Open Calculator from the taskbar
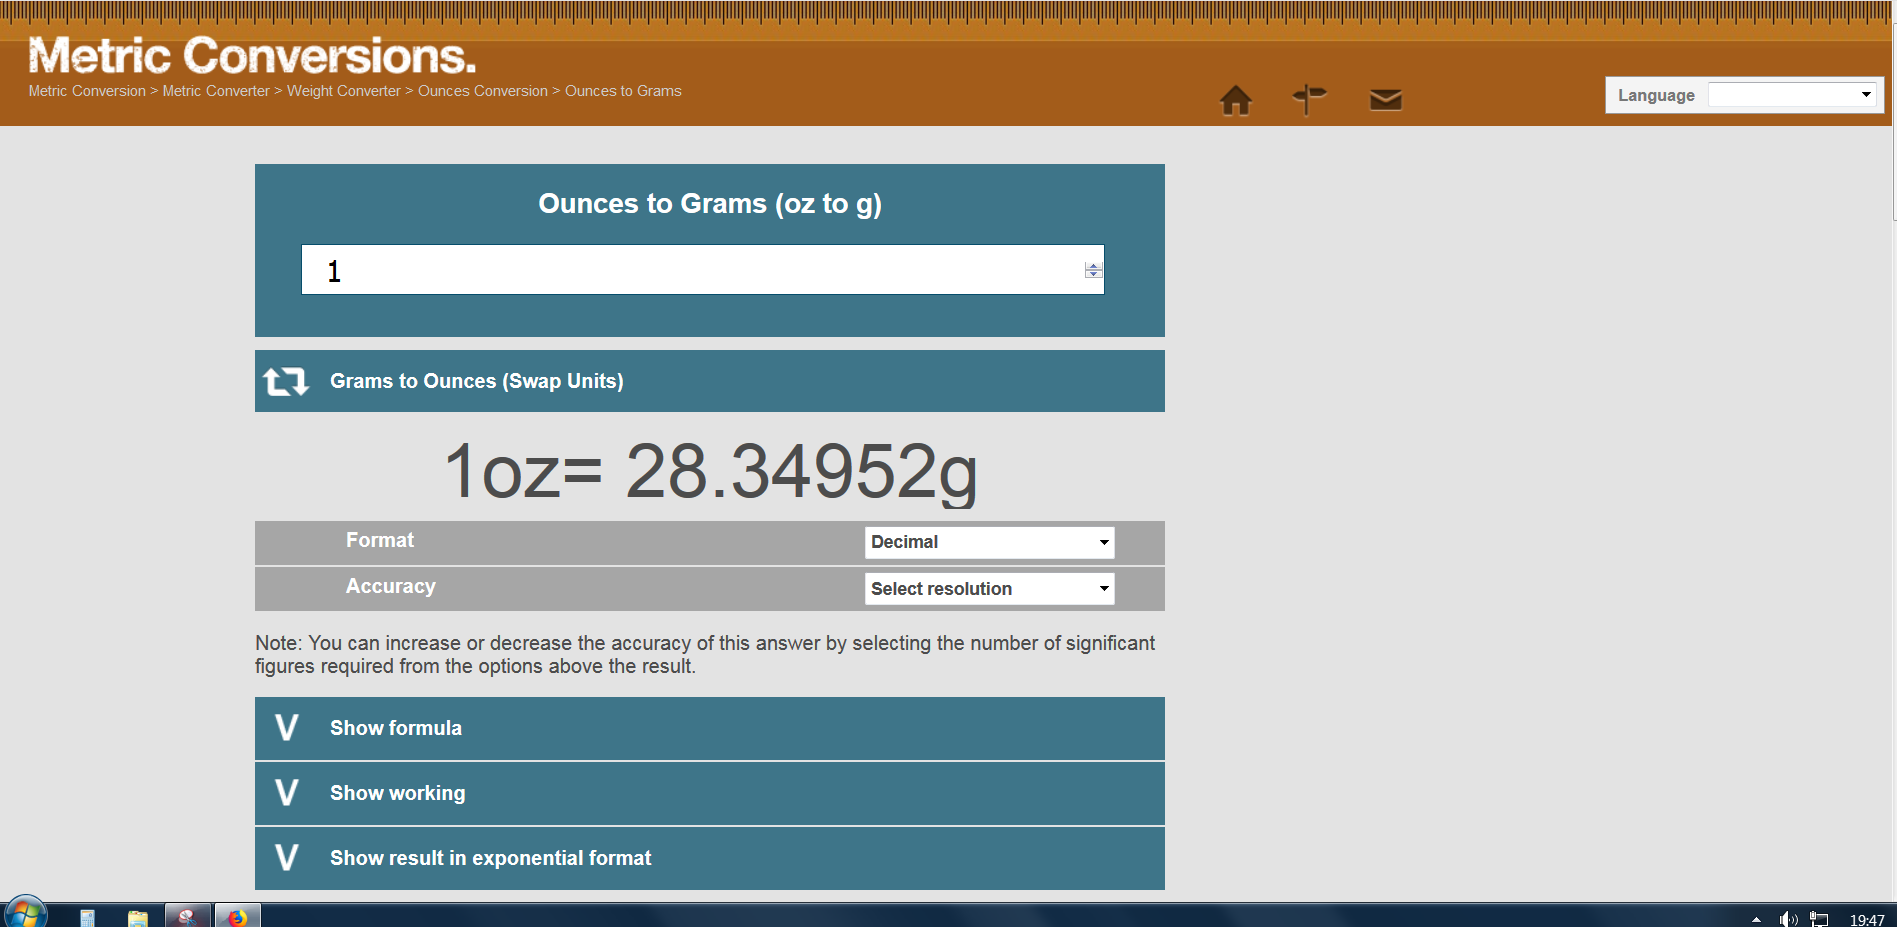This screenshot has width=1897, height=927. [87, 917]
